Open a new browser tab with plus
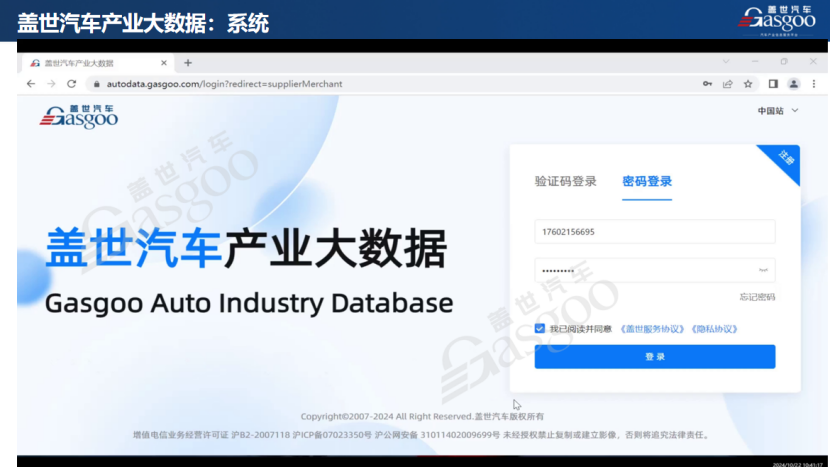831x467 pixels. [x=188, y=63]
